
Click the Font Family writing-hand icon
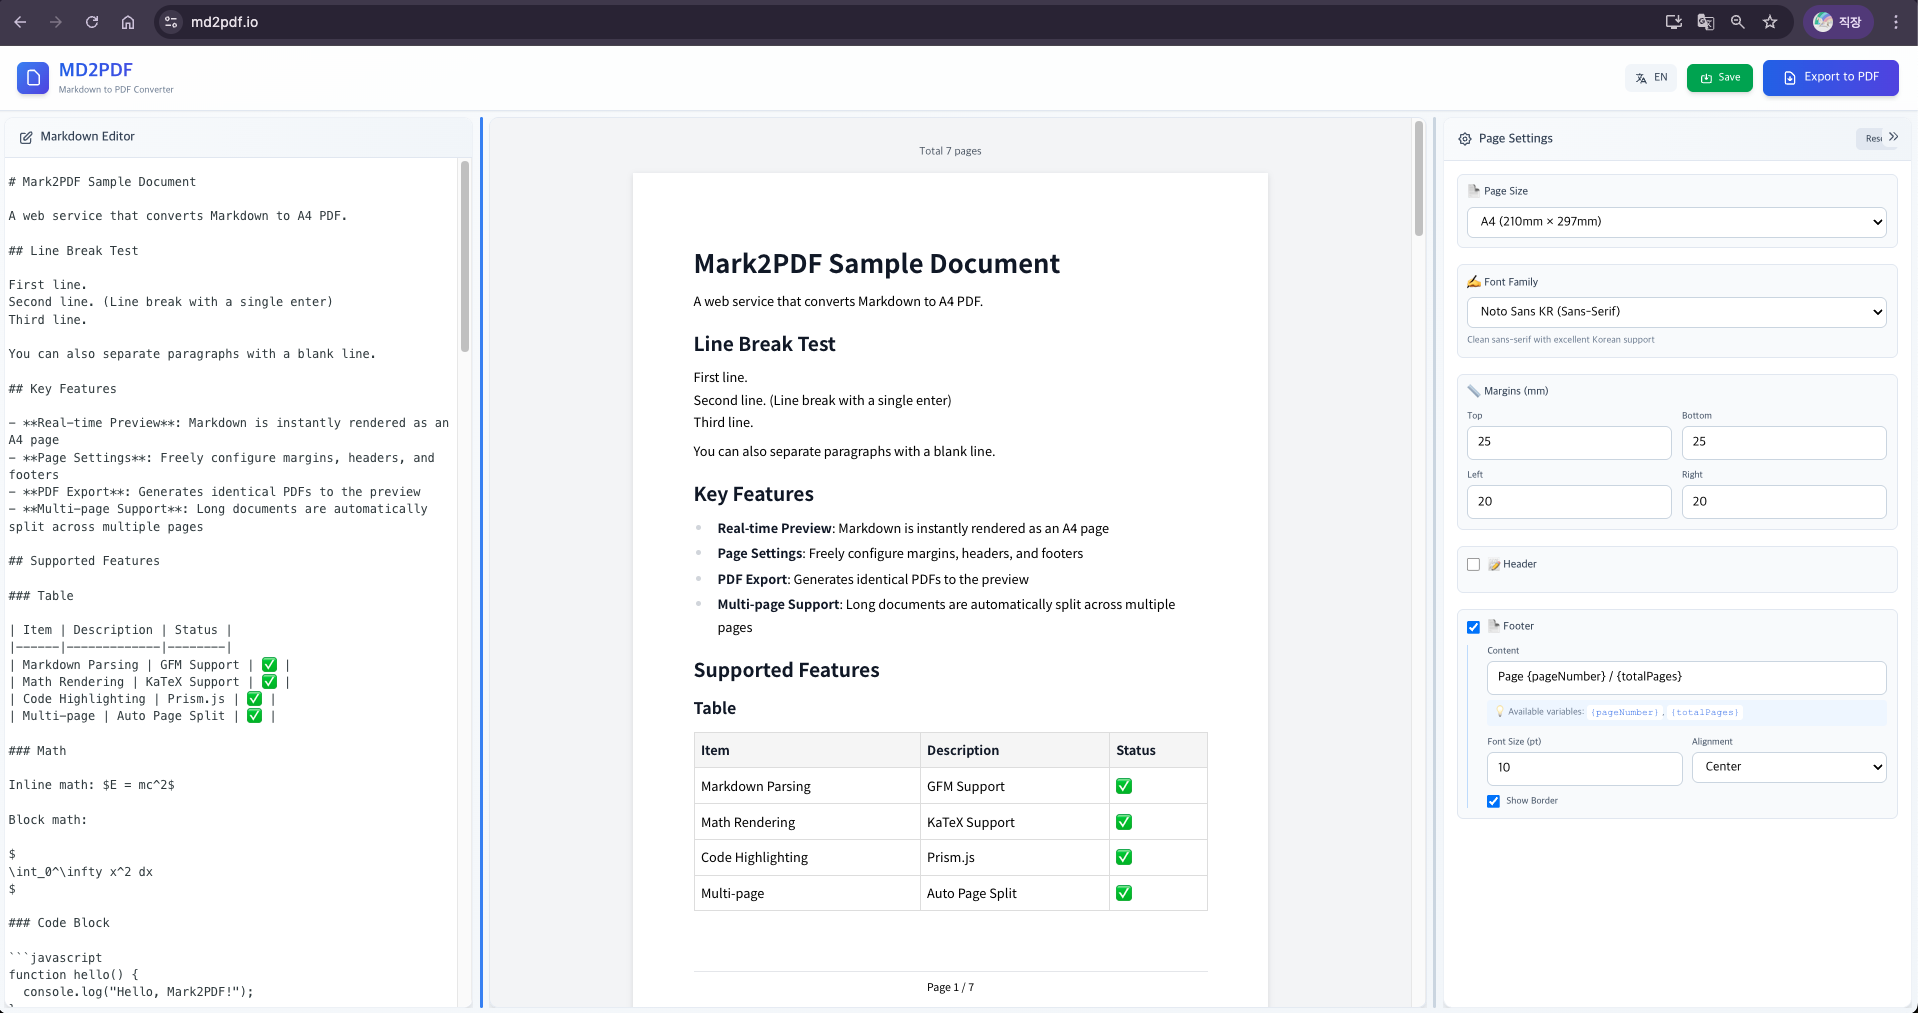click(1473, 281)
